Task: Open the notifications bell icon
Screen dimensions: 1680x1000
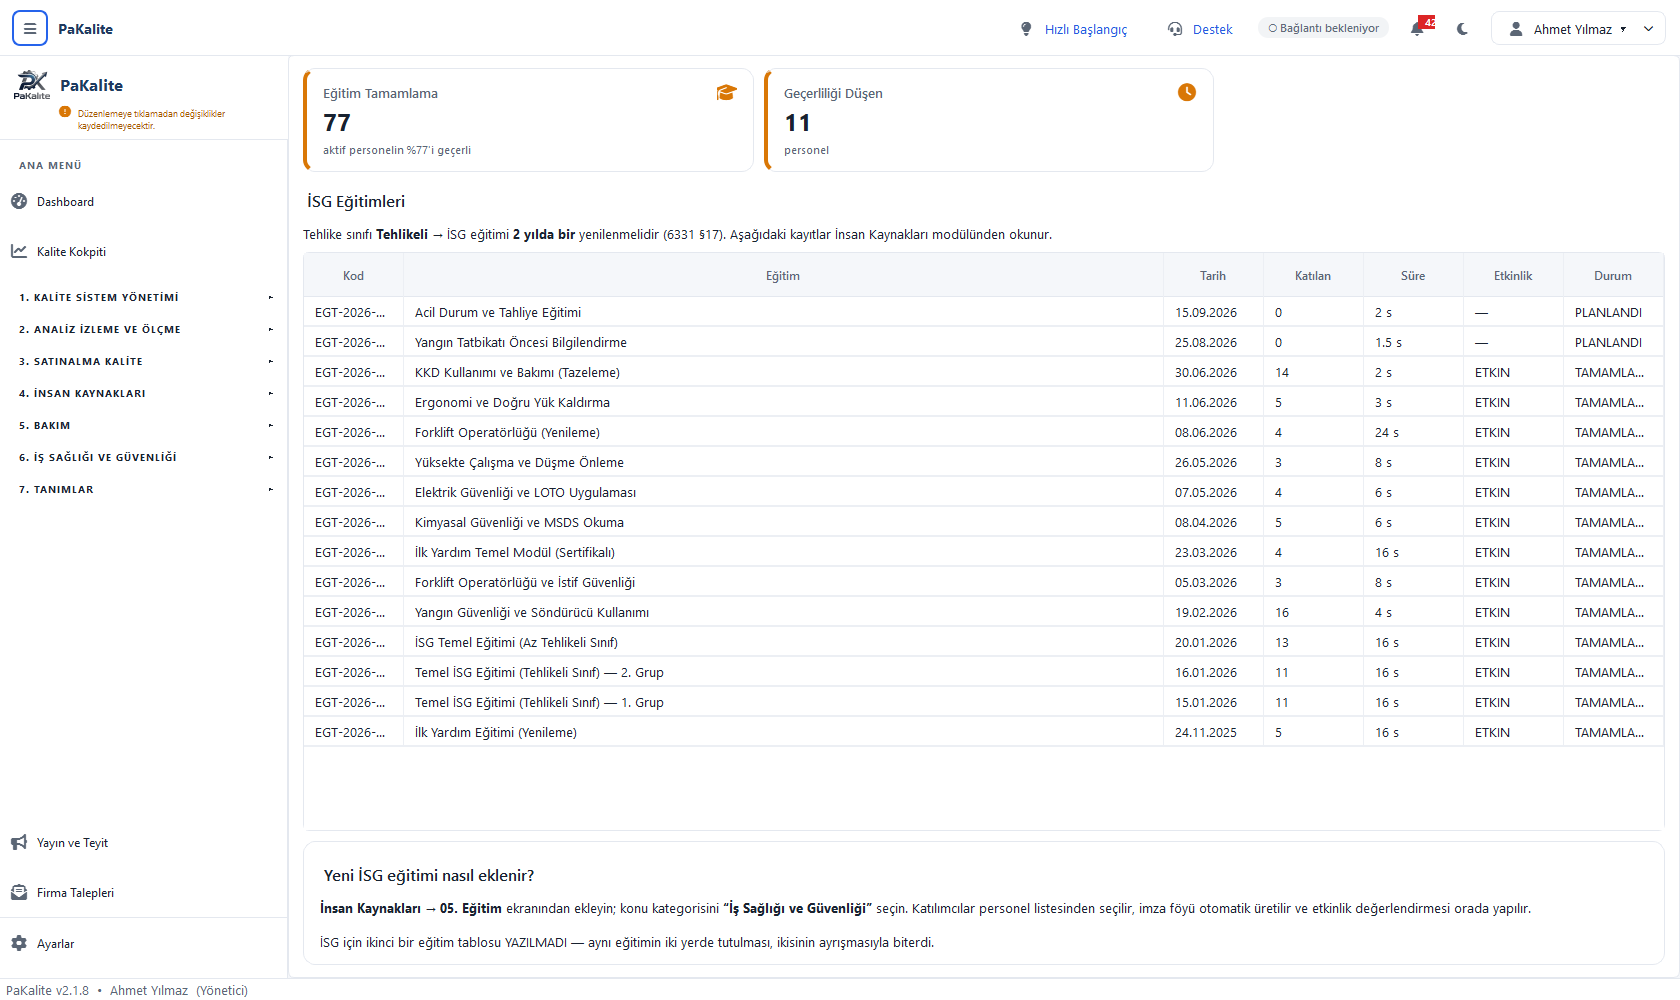Action: click(x=1417, y=29)
